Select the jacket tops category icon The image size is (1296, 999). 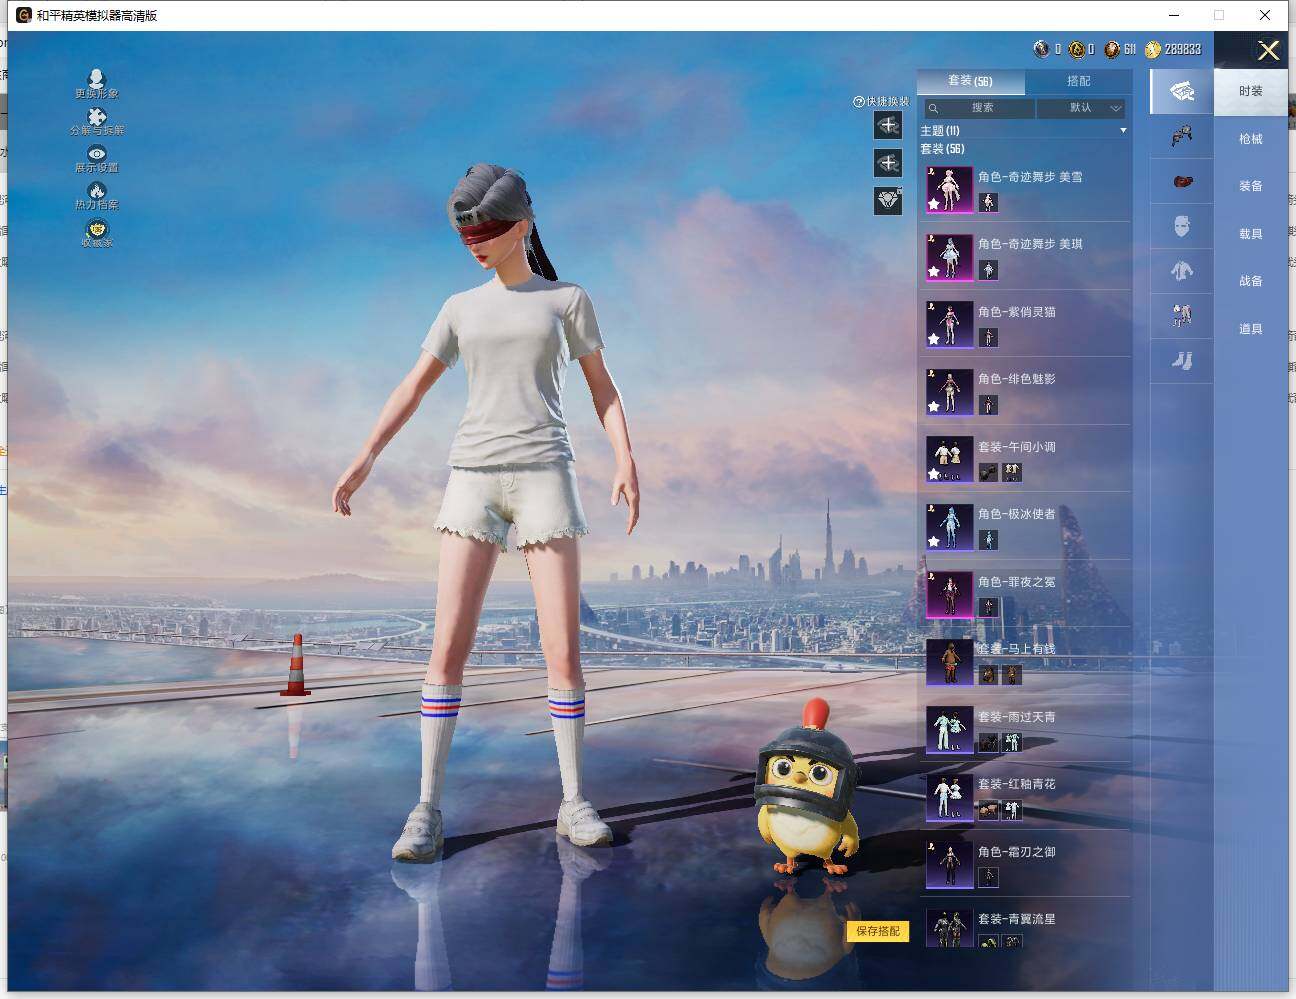tap(1181, 271)
